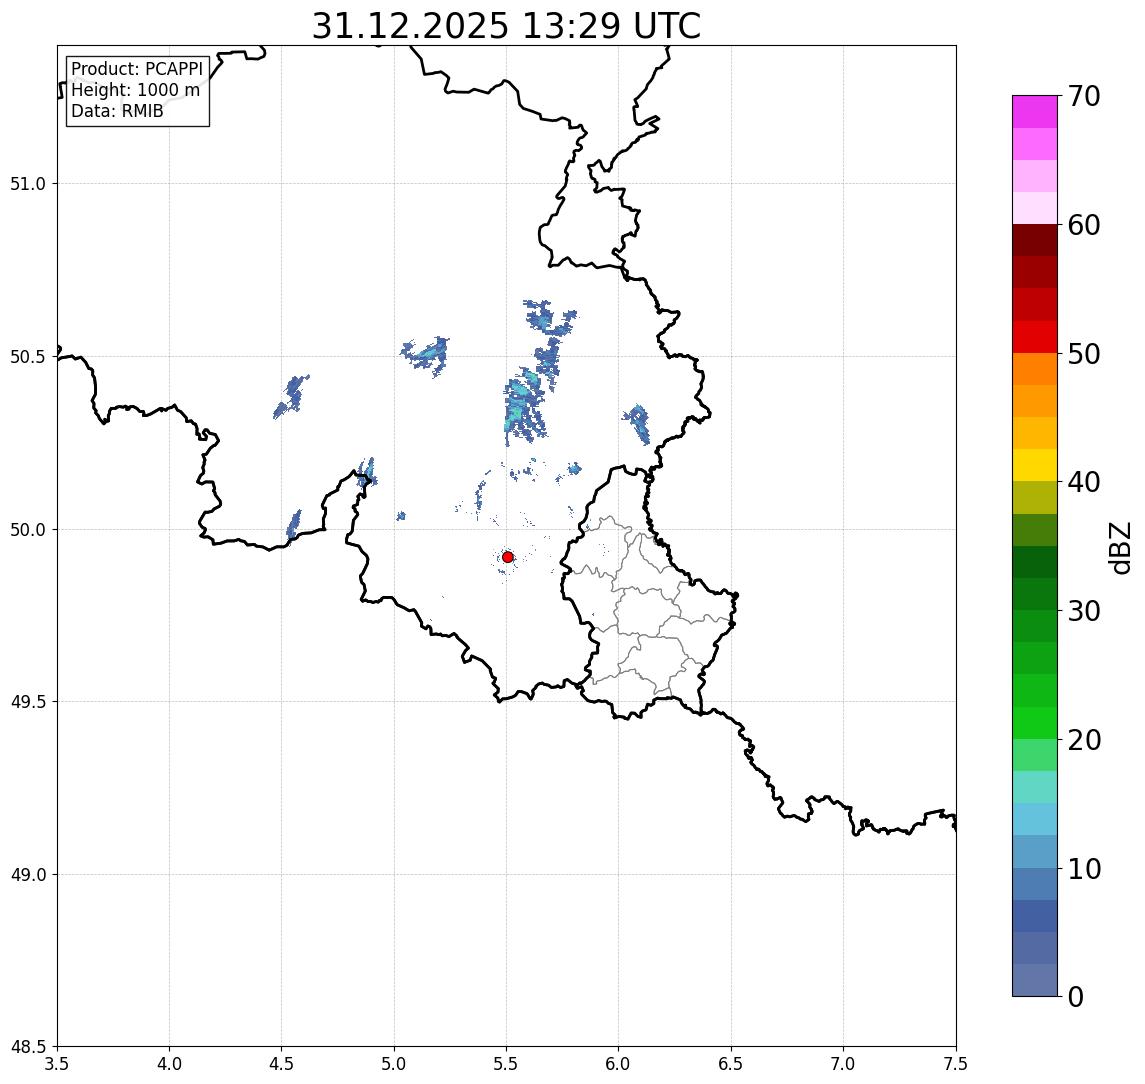
Task: Click the bright green swatch above 20 dBZ
Action: coord(1035,723)
